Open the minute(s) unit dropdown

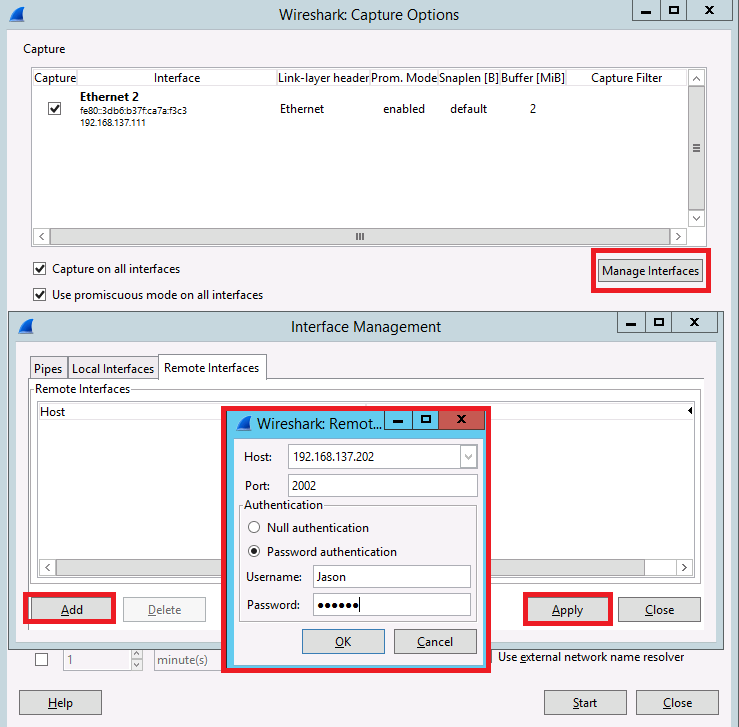pyautogui.click(x=189, y=660)
